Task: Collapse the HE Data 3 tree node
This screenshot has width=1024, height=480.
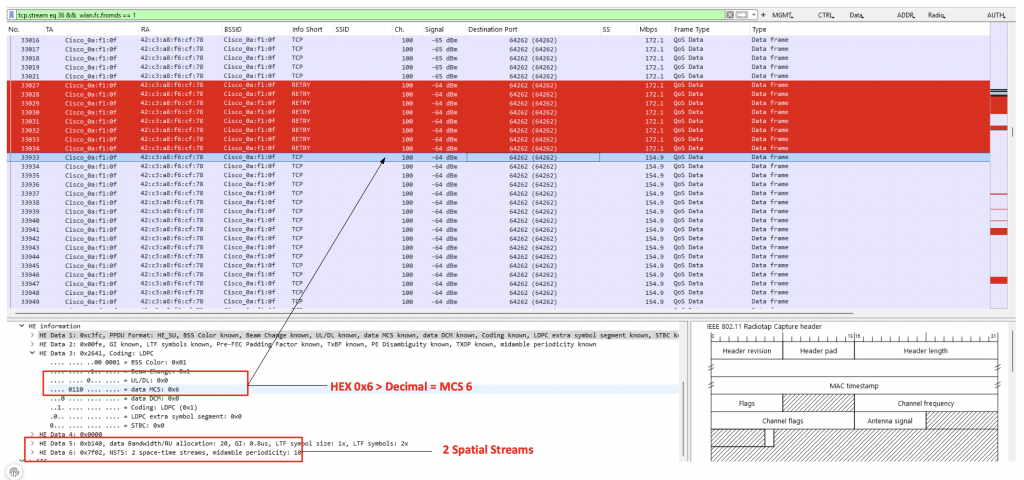Action: click(33, 352)
